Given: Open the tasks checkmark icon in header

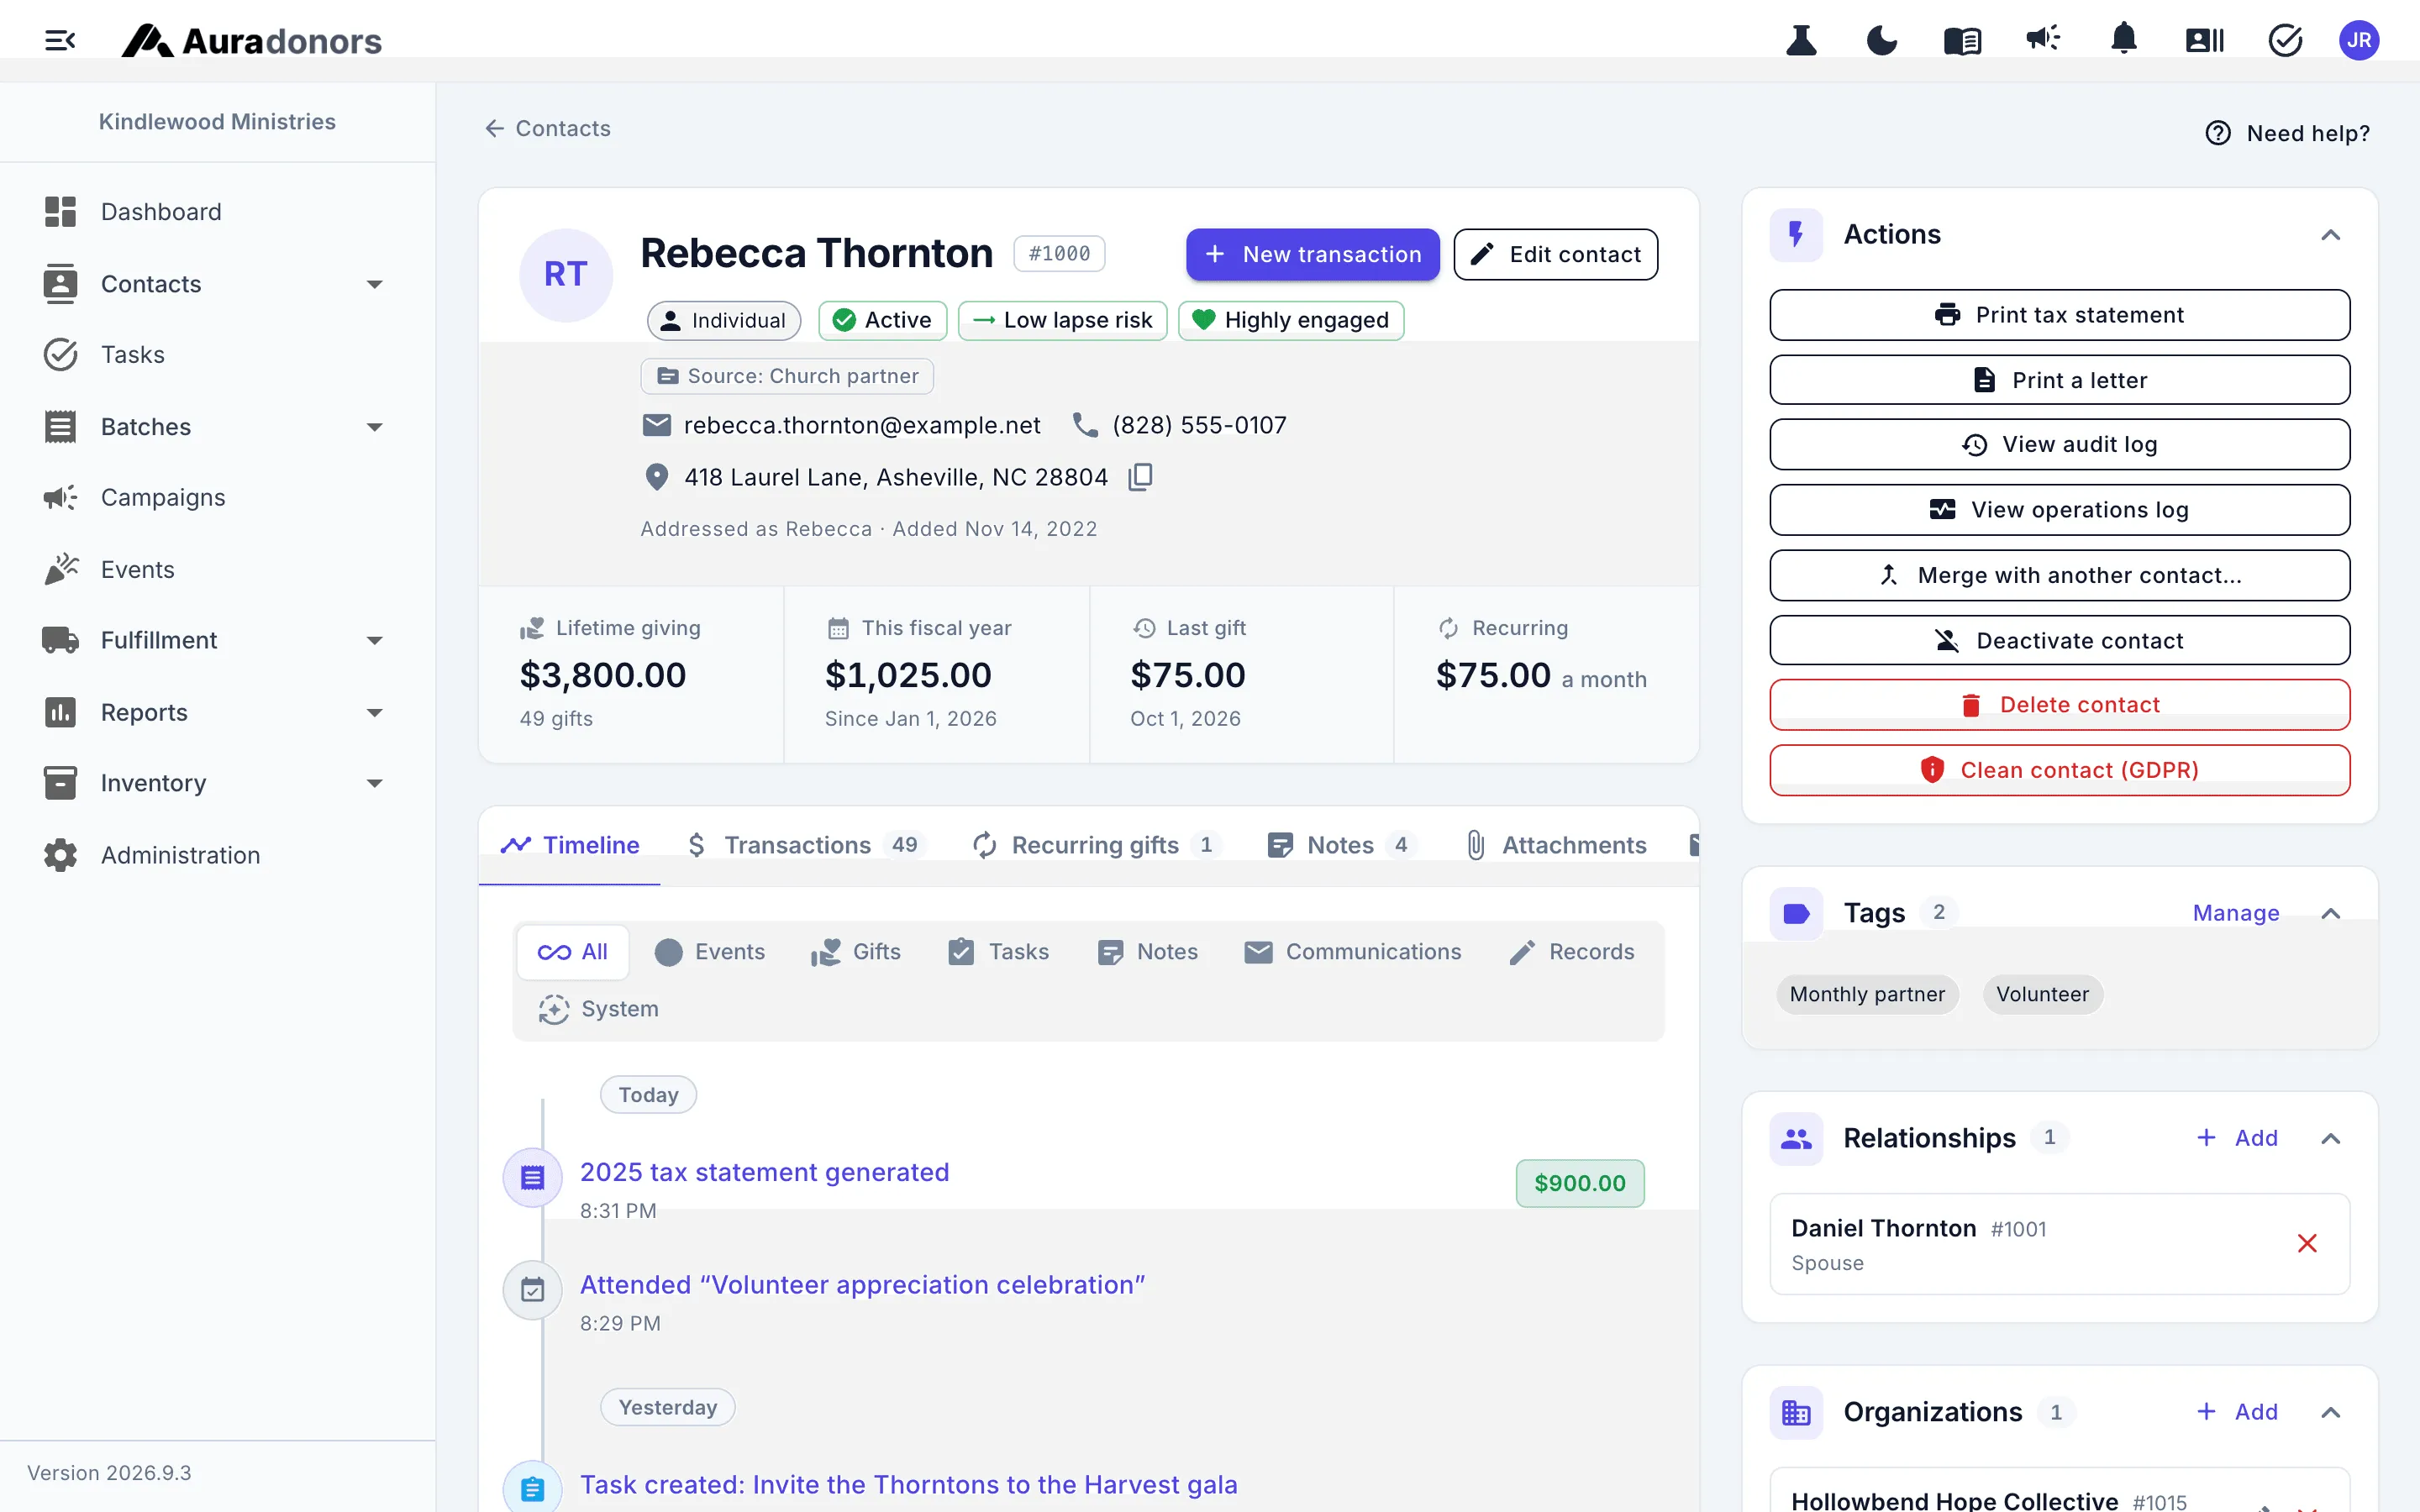Looking at the screenshot, I should (x=2285, y=40).
